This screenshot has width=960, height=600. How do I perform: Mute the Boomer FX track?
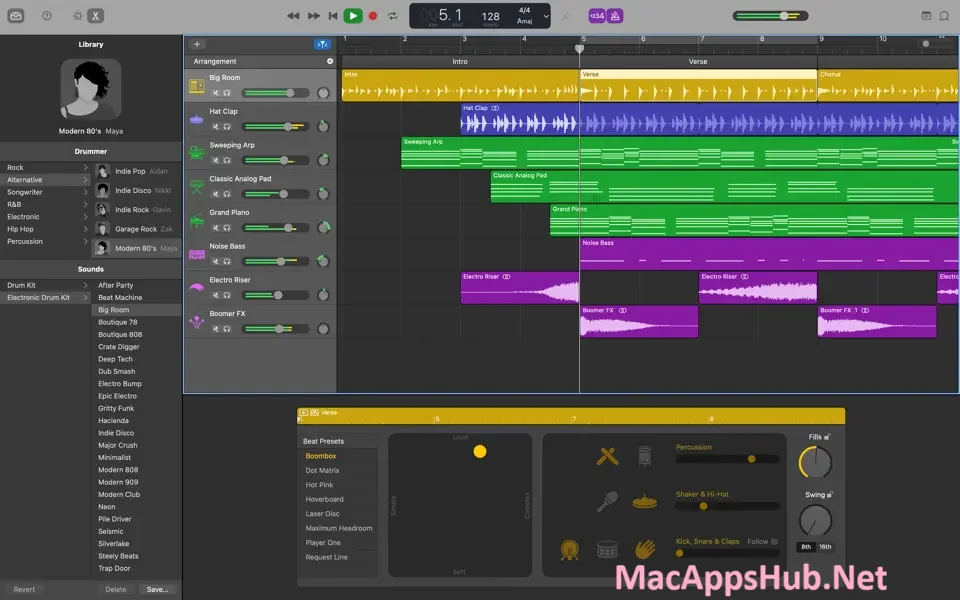point(216,329)
